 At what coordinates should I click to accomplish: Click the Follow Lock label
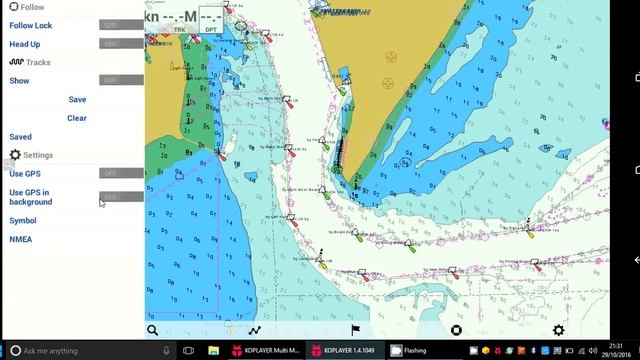31,25
